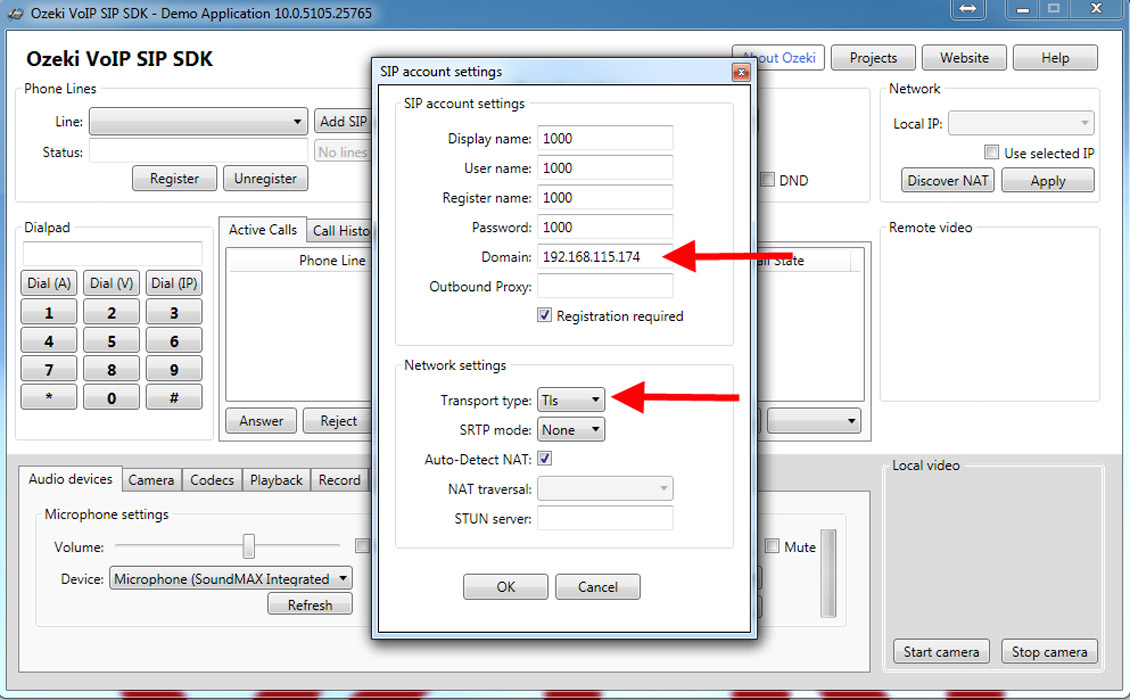
Task: Click the Outbound Proxy field
Action: (x=605, y=285)
